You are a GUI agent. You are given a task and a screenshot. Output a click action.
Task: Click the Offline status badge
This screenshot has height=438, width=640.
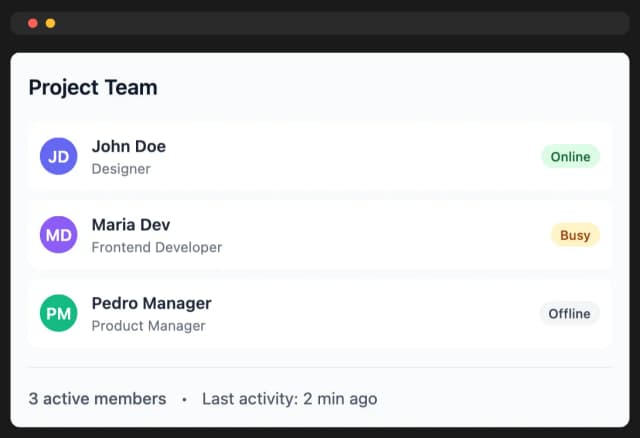coord(569,313)
